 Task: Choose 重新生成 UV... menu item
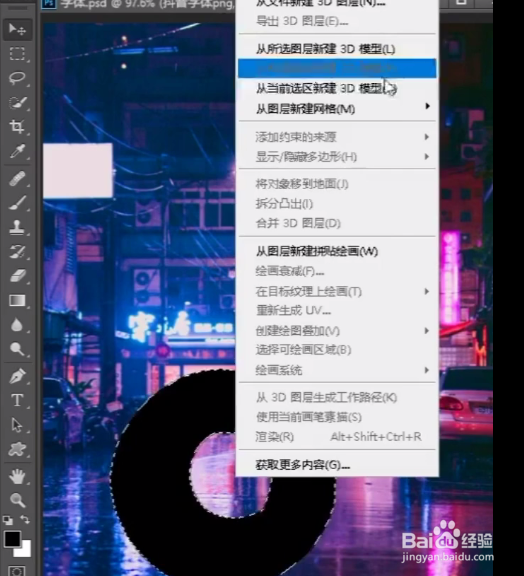pyautogui.click(x=337, y=311)
